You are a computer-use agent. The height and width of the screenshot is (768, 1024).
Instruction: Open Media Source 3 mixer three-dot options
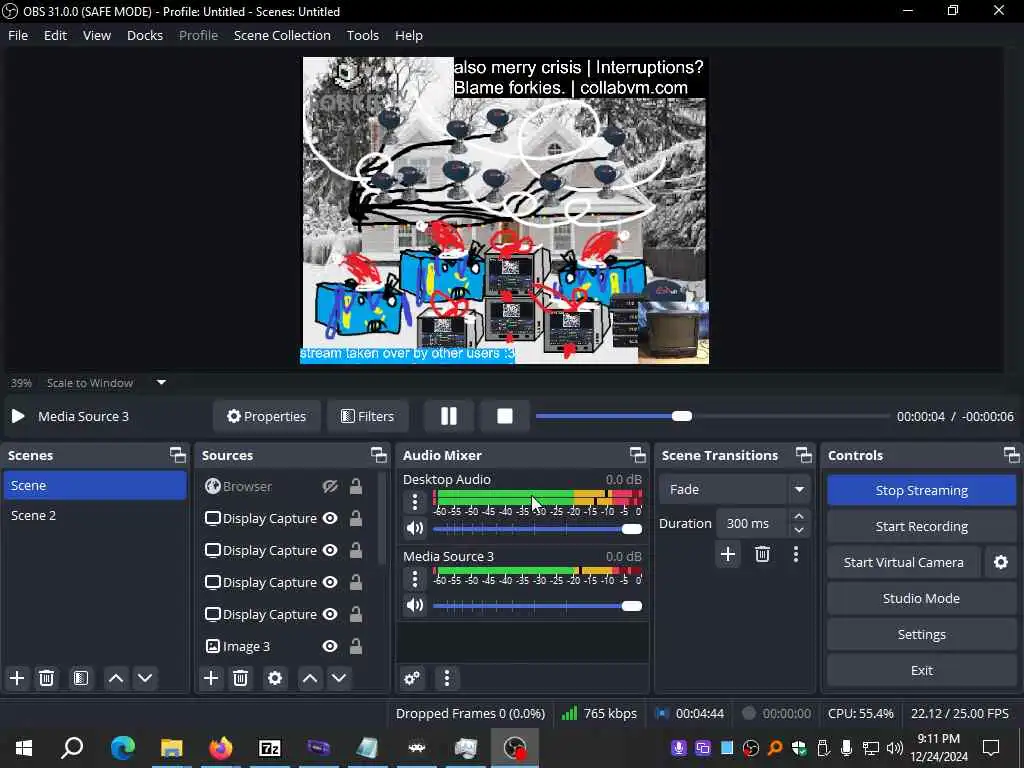(x=415, y=579)
